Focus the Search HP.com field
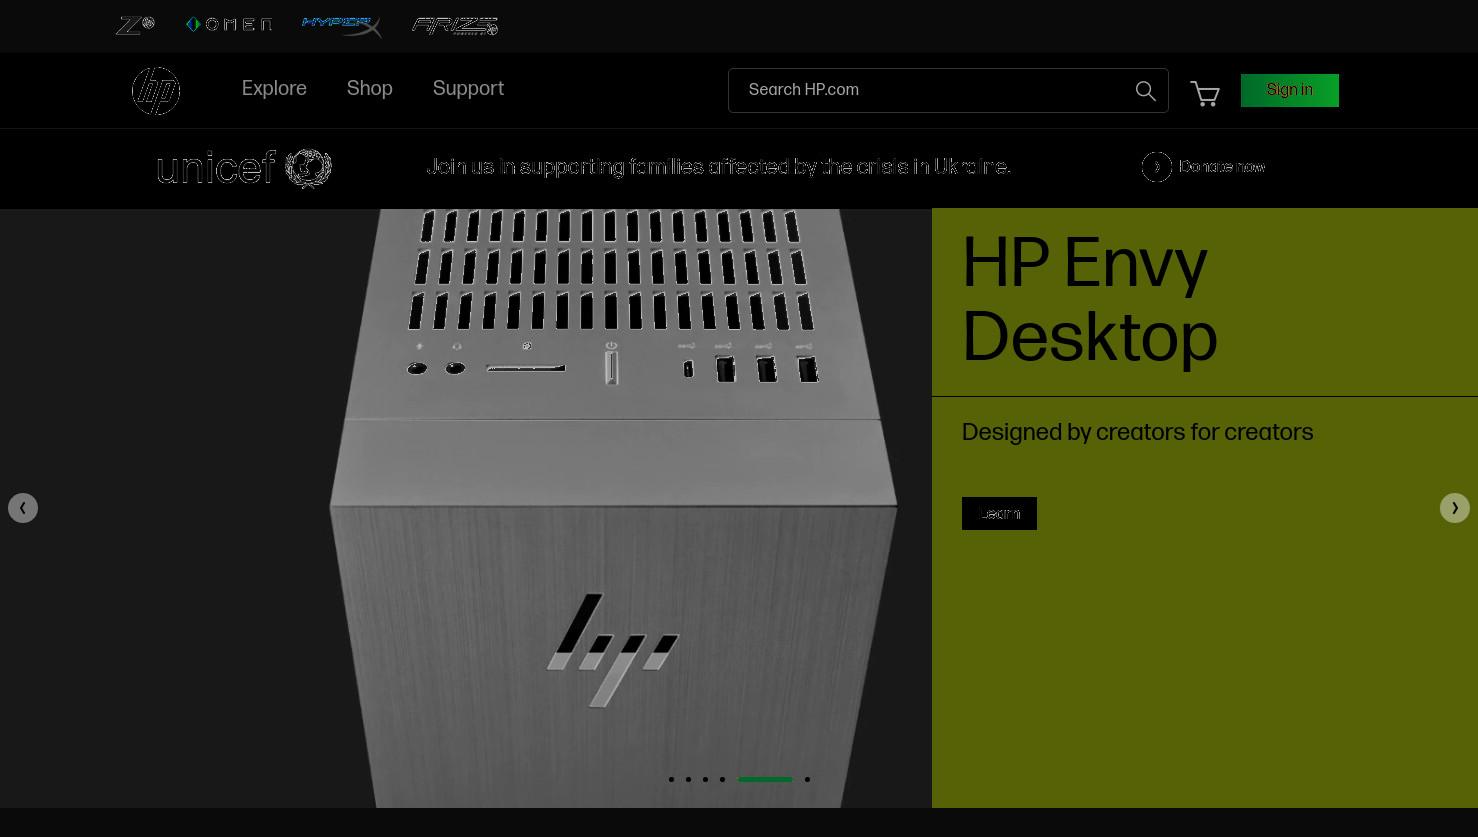The height and width of the screenshot is (837, 1478). [x=948, y=90]
